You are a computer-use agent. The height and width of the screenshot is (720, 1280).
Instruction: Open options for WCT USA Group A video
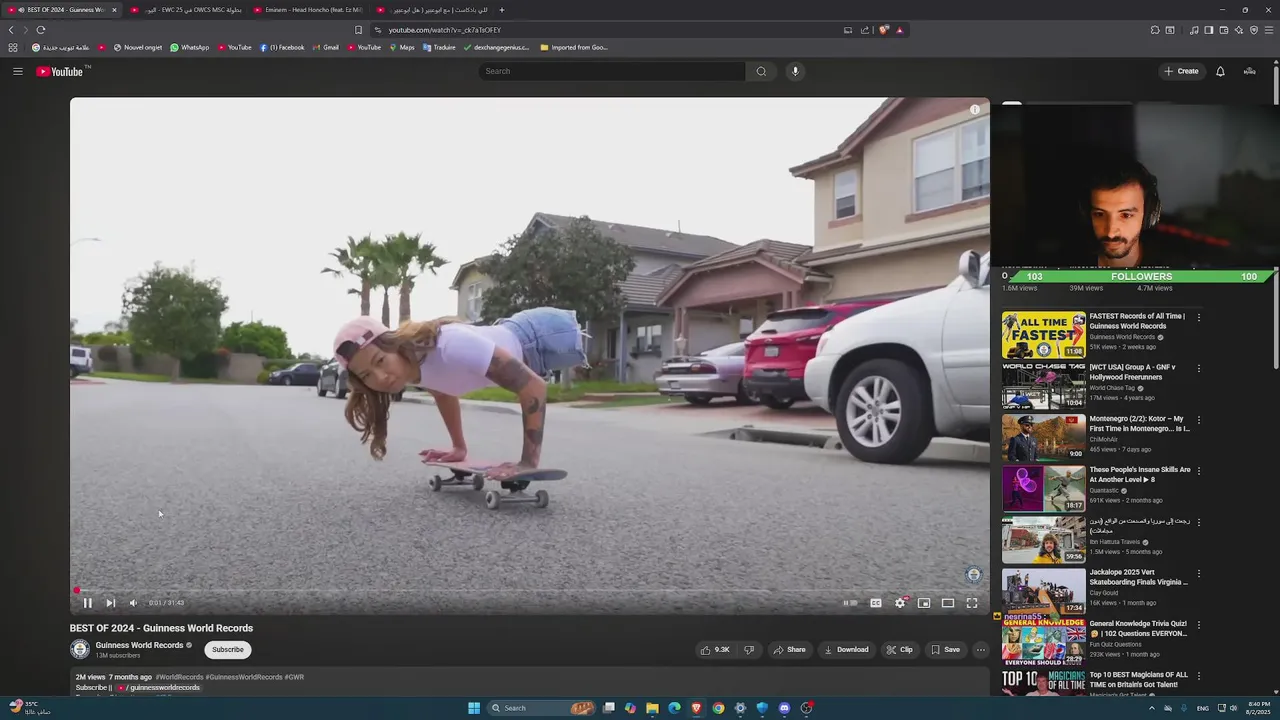click(1199, 368)
